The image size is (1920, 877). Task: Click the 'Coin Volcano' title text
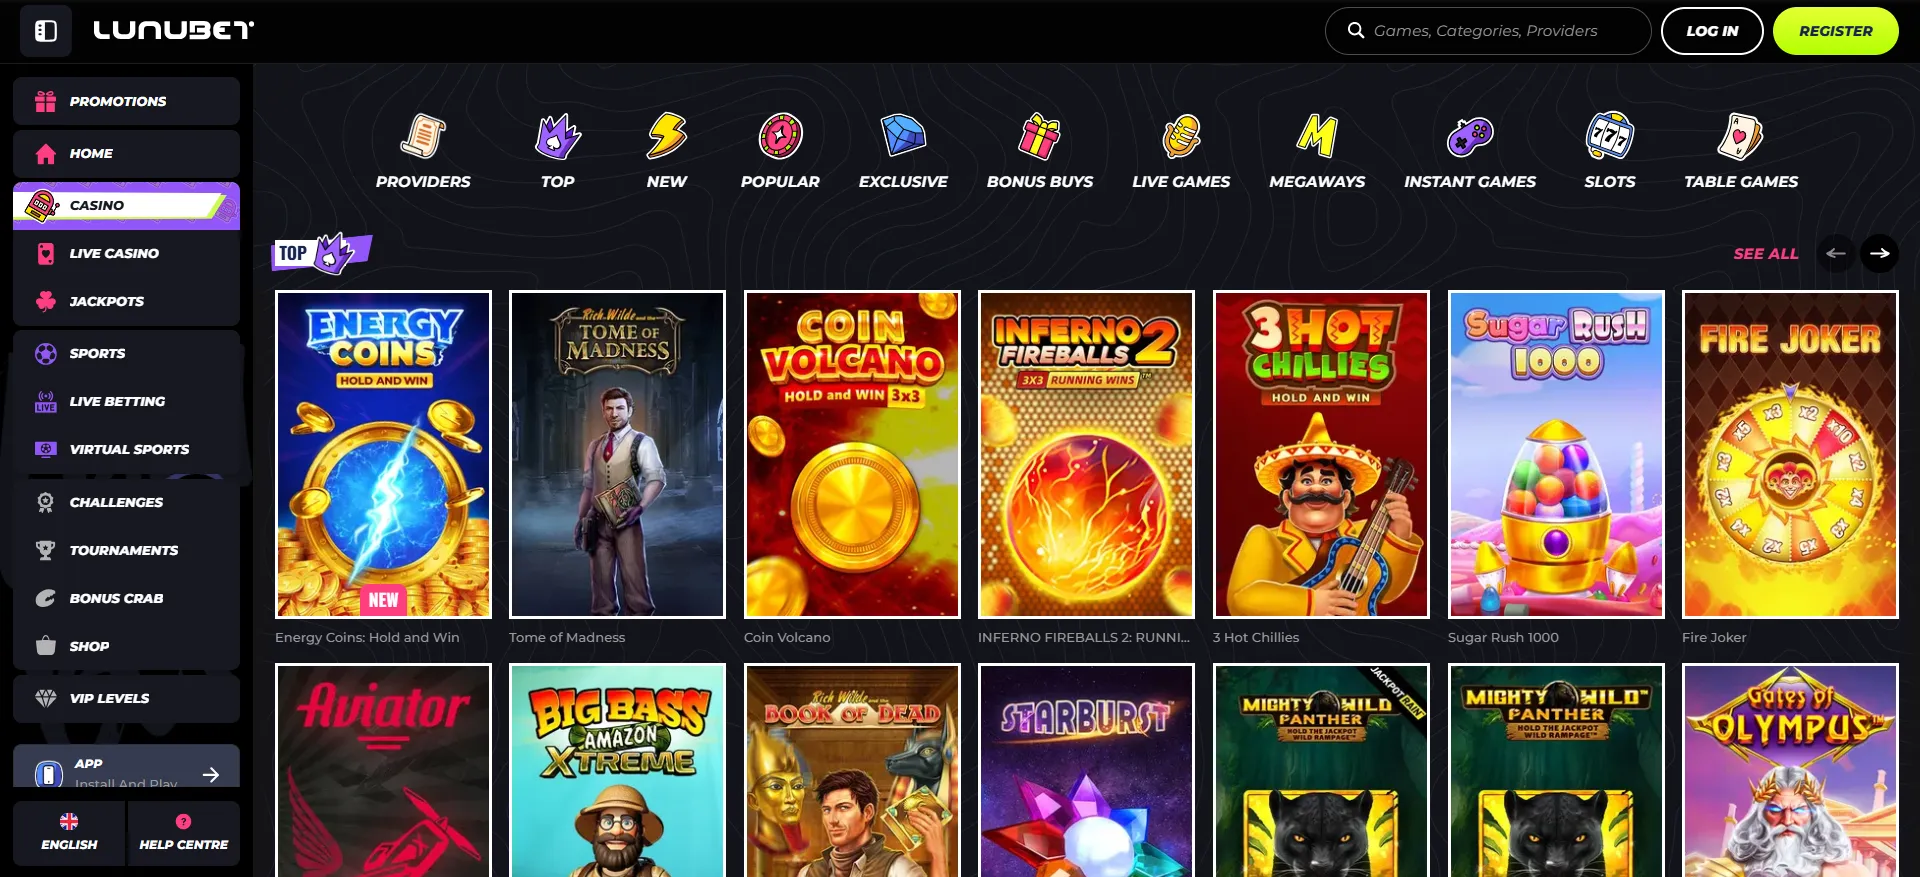[x=787, y=637]
